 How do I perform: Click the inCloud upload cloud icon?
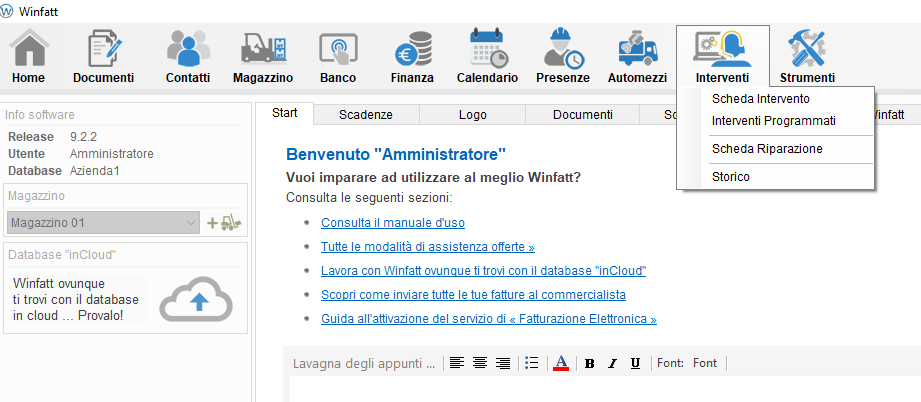click(196, 299)
